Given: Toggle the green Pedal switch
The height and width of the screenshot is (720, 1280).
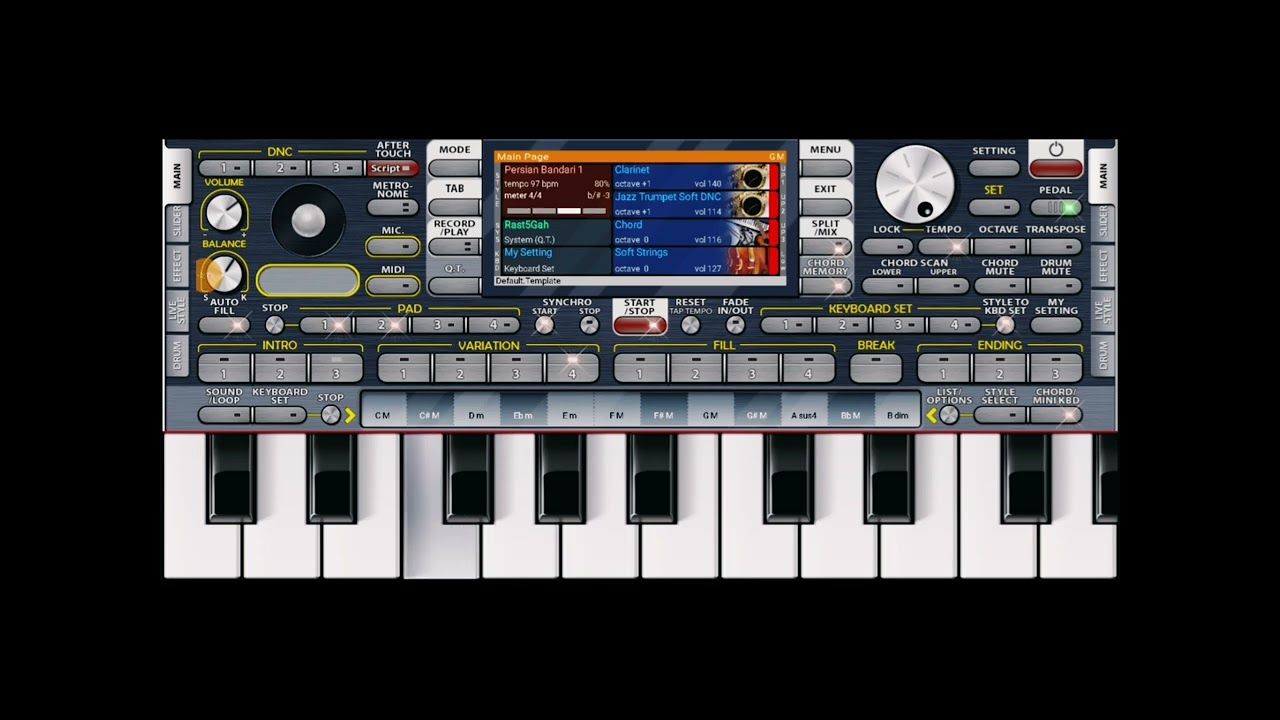Looking at the screenshot, I should [x=1056, y=207].
